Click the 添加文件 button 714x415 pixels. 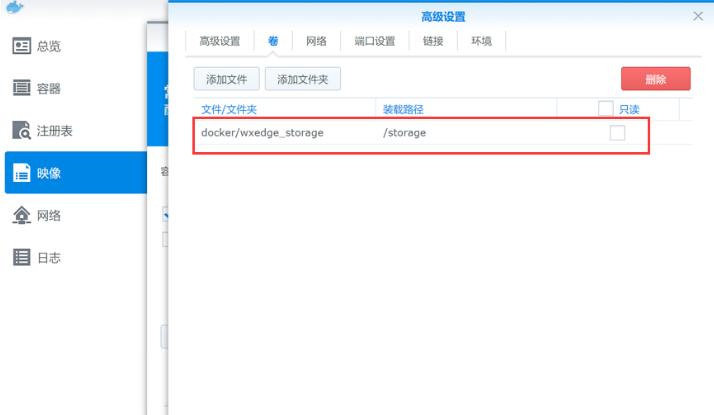(226, 79)
